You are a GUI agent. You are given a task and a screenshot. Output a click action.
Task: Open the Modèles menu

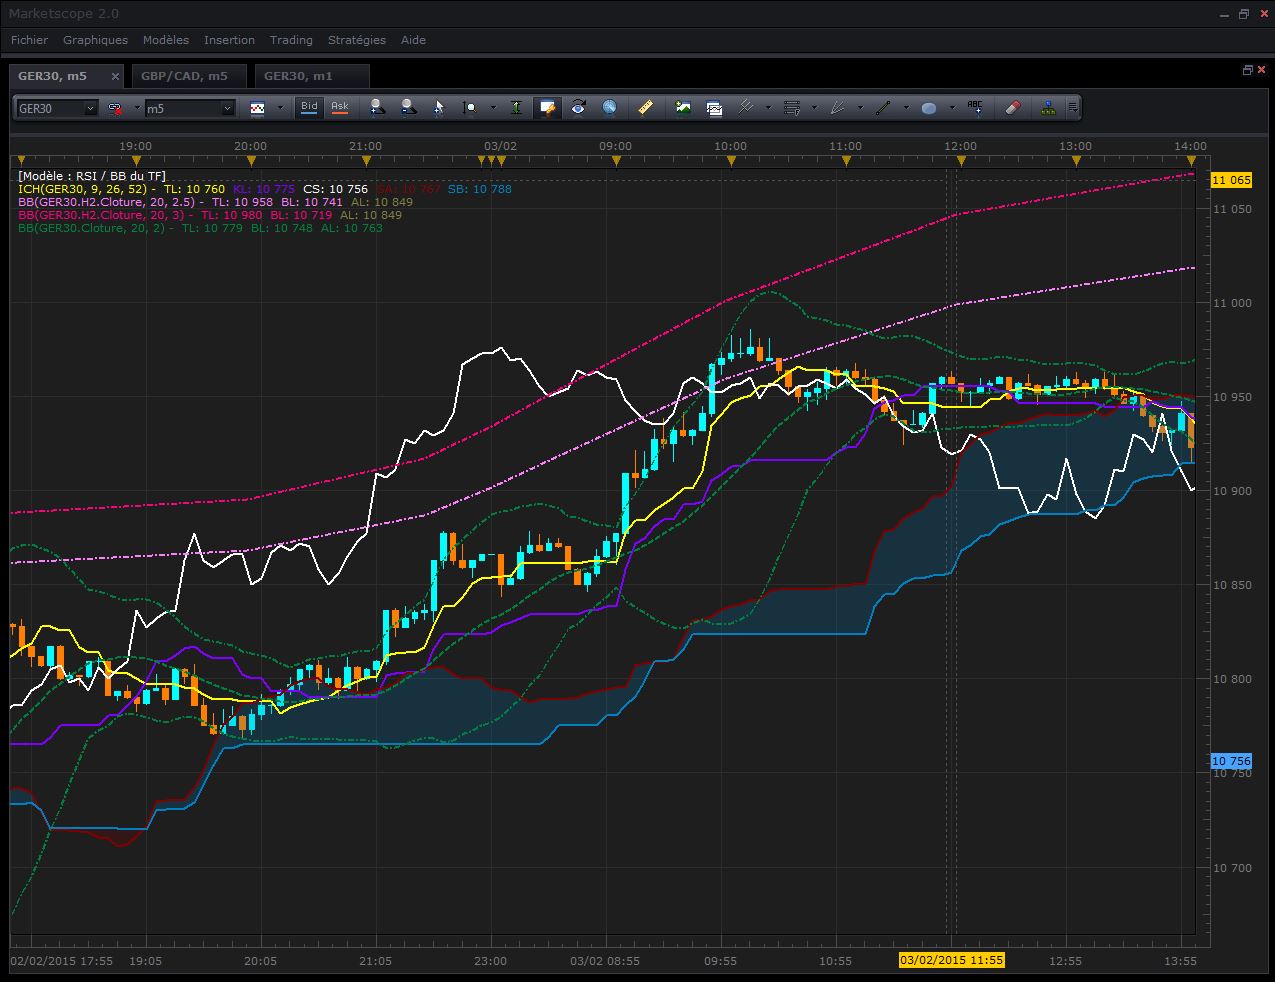[x=165, y=40]
